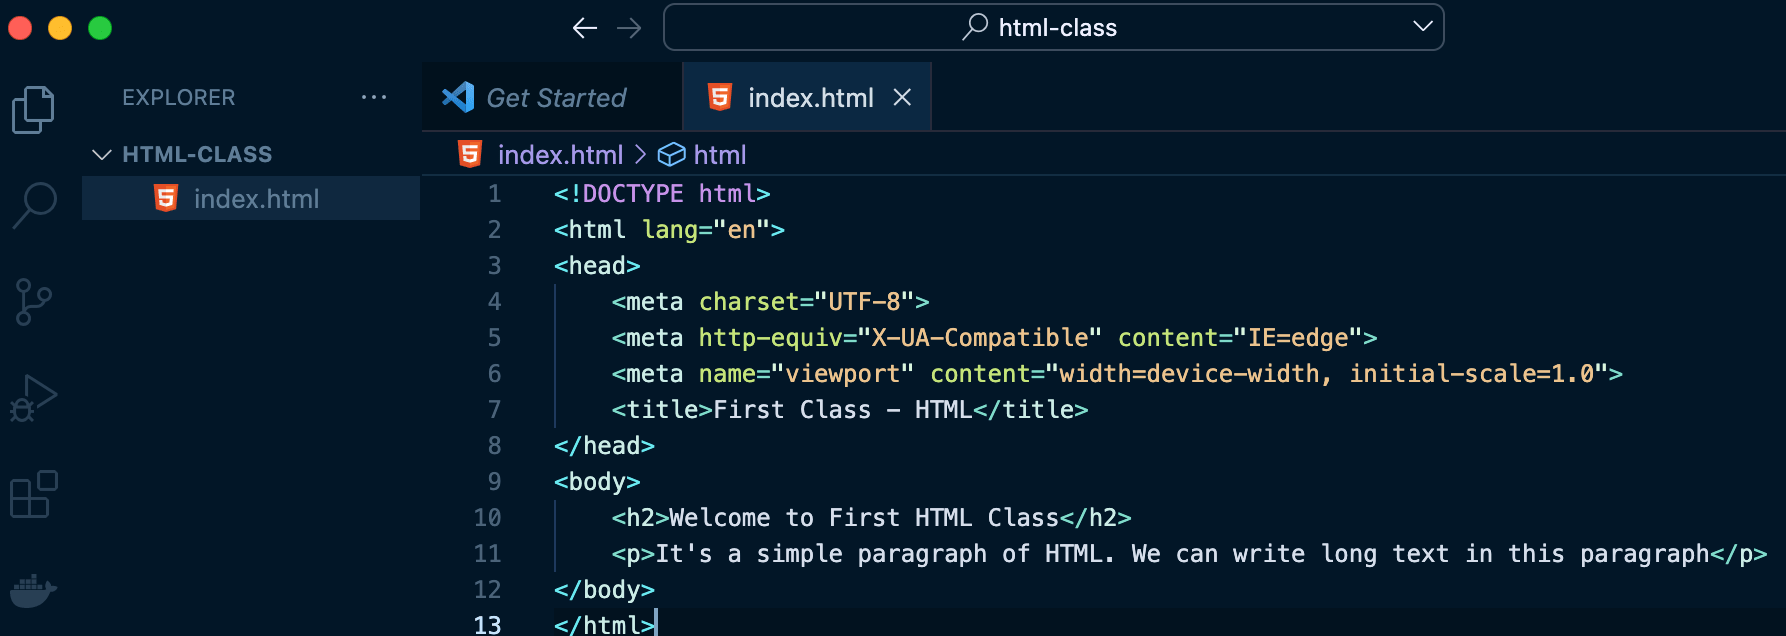Click the http-equiv="X-UA-Compatible" attribute
The height and width of the screenshot is (636, 1786).
[x=900, y=337]
